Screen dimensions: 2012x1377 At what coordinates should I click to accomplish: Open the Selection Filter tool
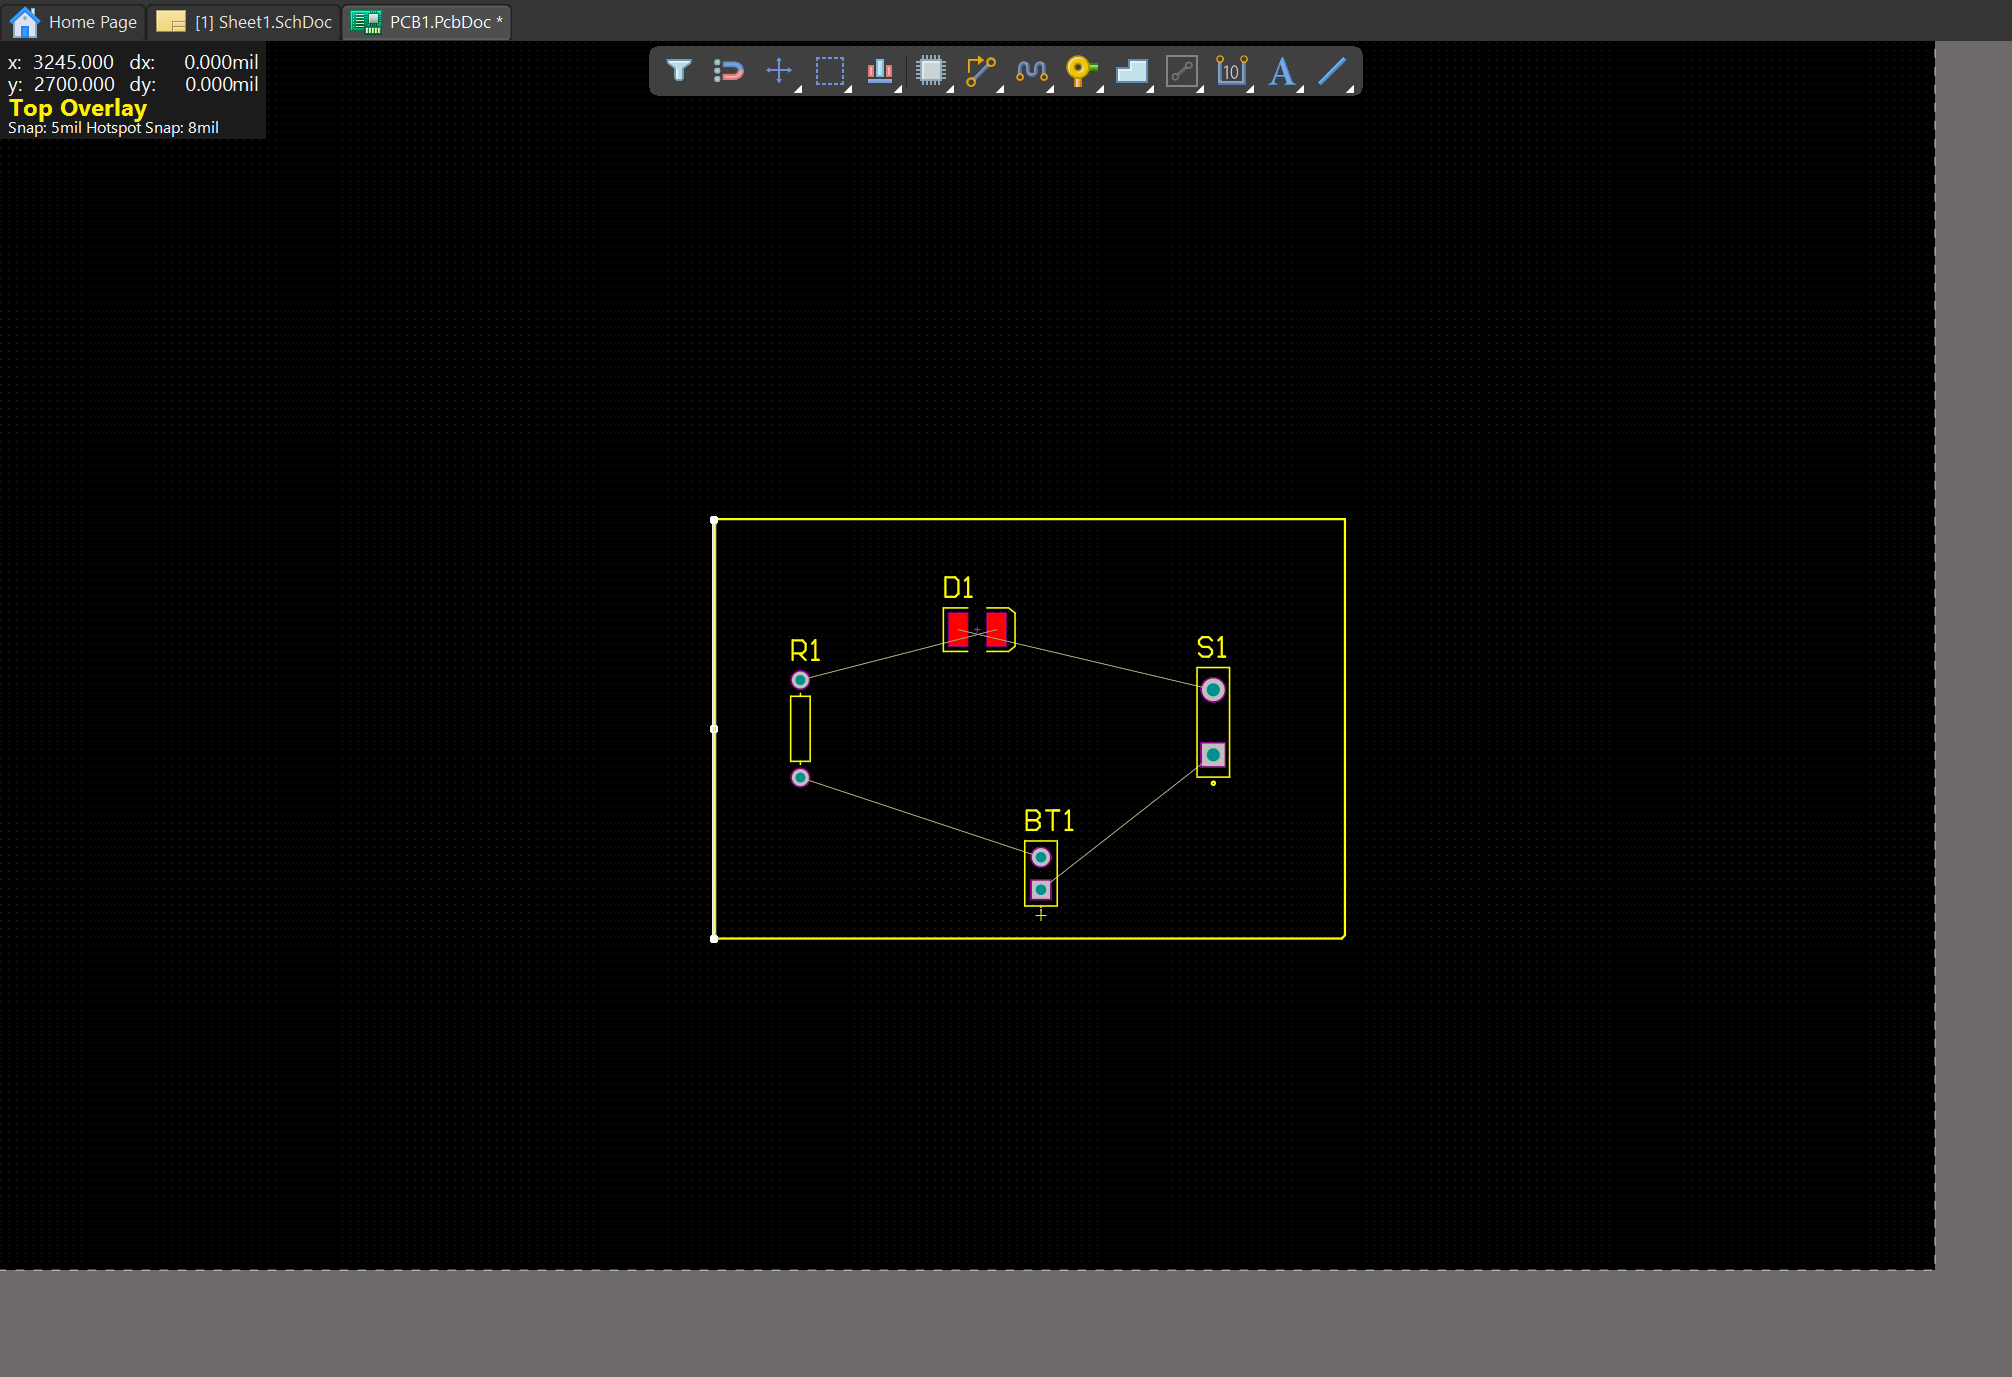679,71
